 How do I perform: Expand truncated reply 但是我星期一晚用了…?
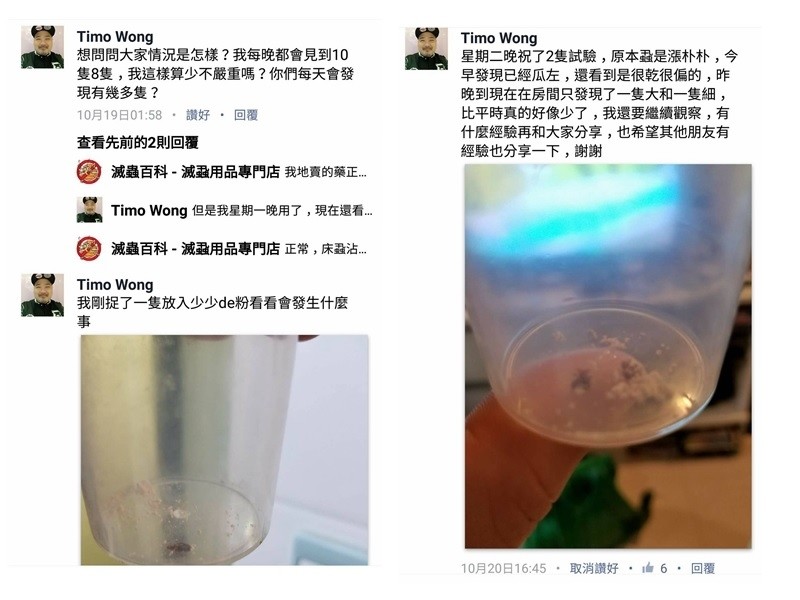point(282,210)
